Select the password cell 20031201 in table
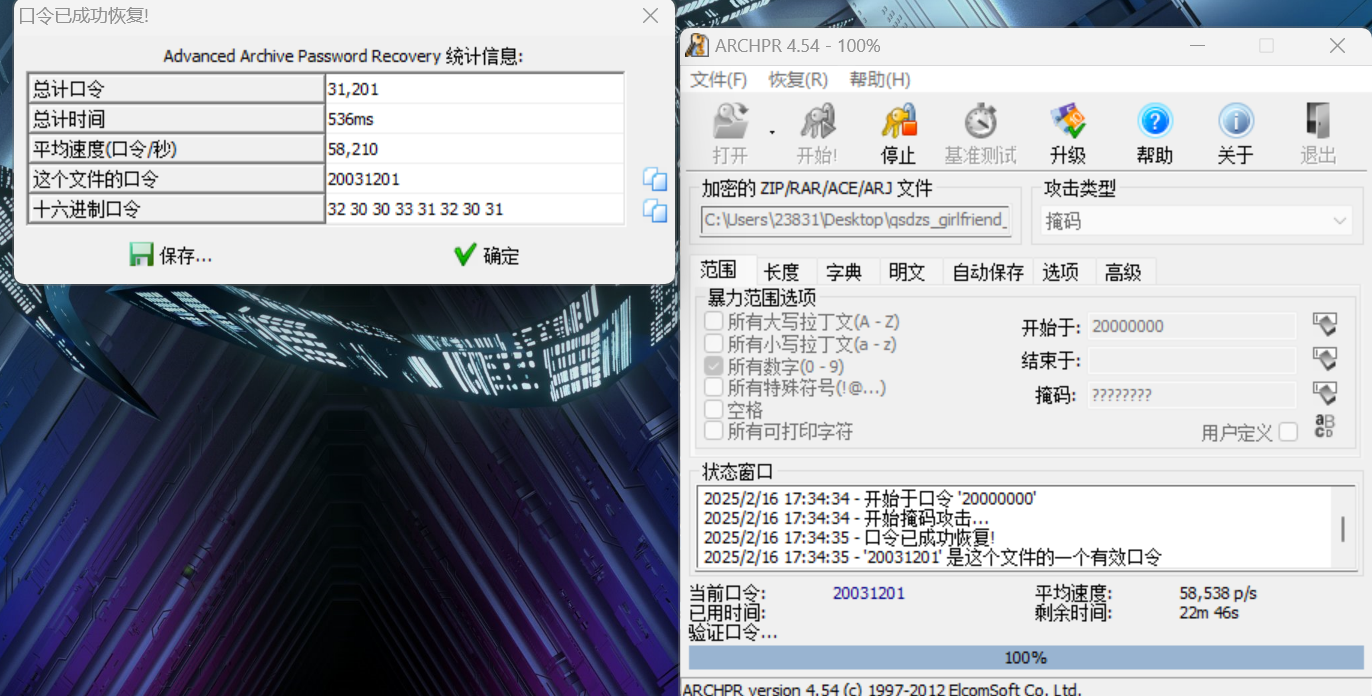The height and width of the screenshot is (696, 1372). (475, 179)
